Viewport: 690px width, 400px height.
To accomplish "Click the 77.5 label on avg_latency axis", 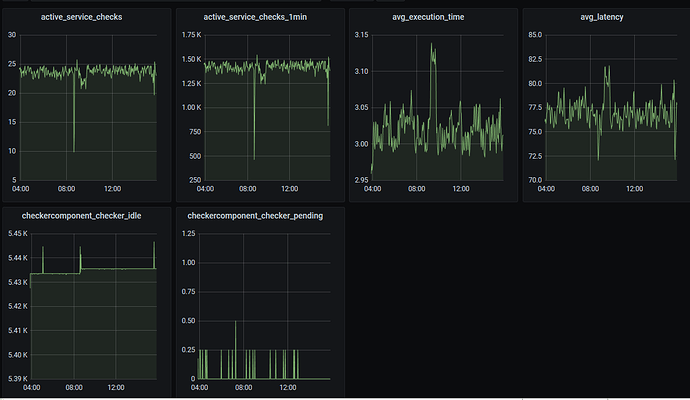I will coord(535,107).
